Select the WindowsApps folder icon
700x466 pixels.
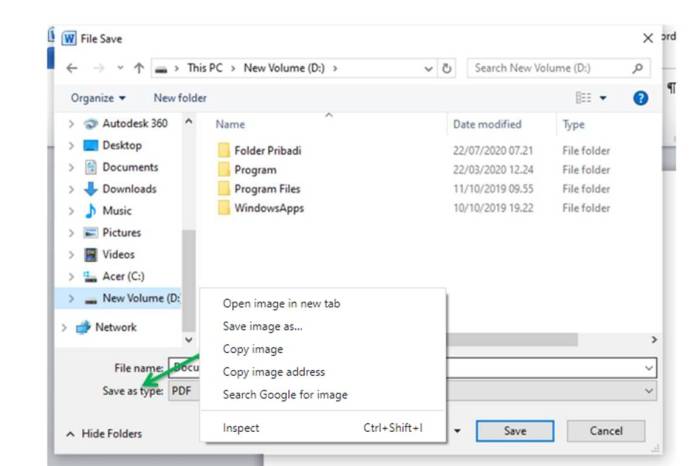(x=224, y=209)
